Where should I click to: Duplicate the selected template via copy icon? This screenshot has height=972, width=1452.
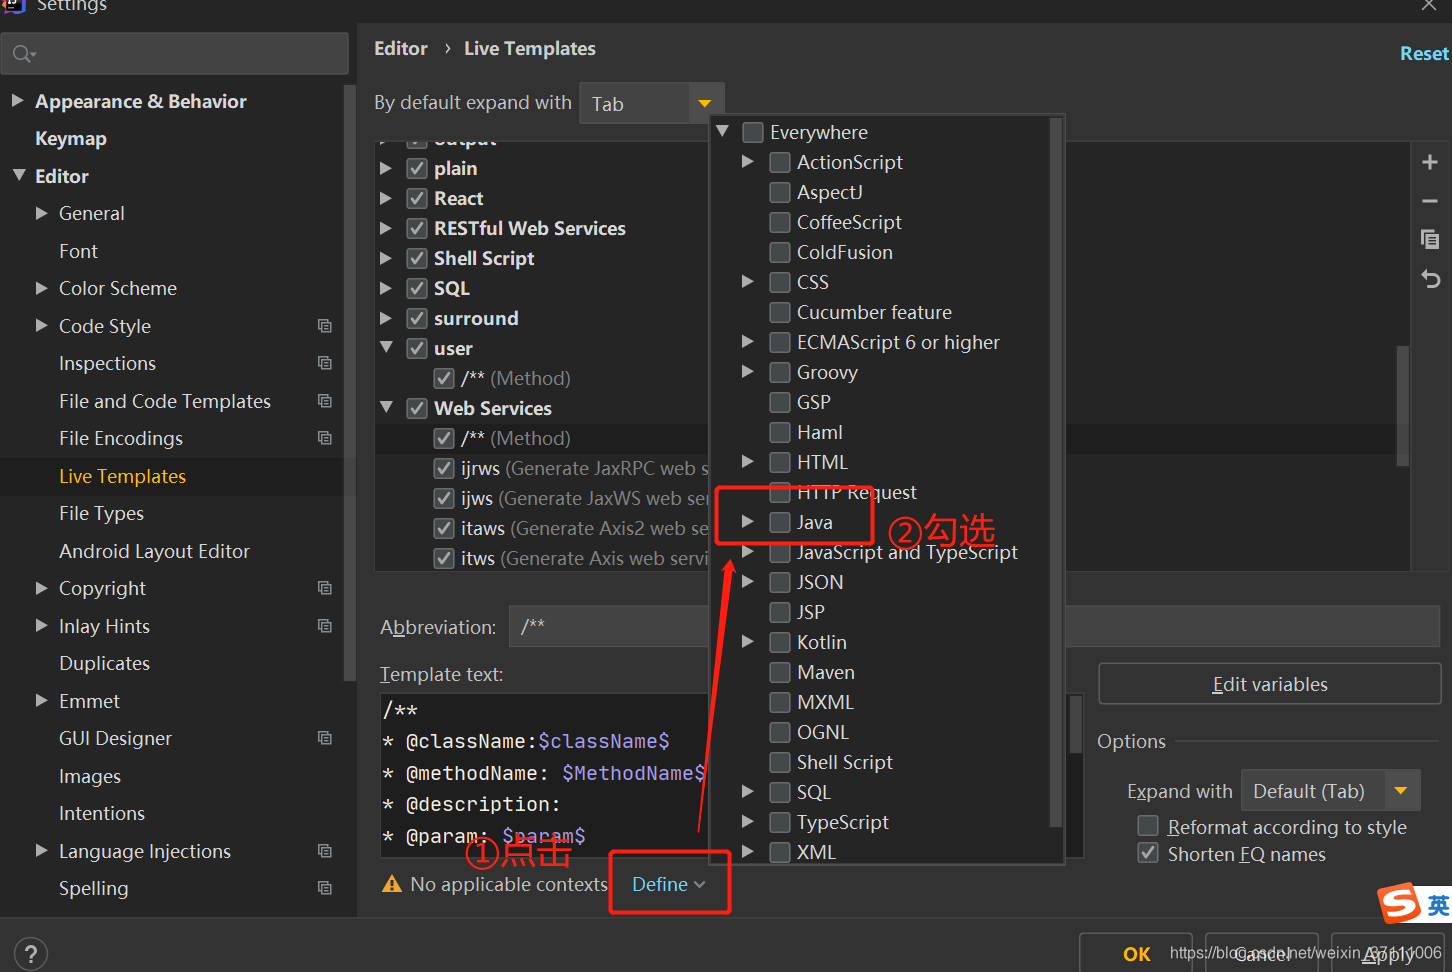pyautogui.click(x=1429, y=239)
